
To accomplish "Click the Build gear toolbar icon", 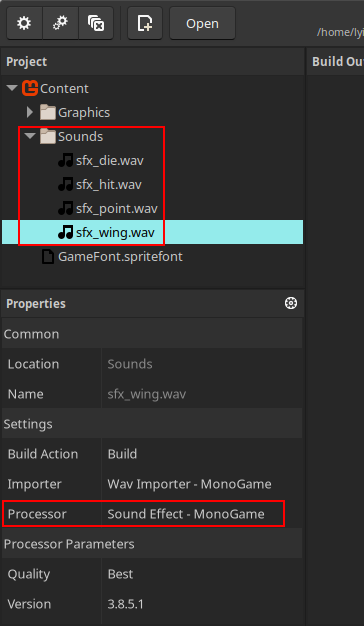I will (24, 24).
